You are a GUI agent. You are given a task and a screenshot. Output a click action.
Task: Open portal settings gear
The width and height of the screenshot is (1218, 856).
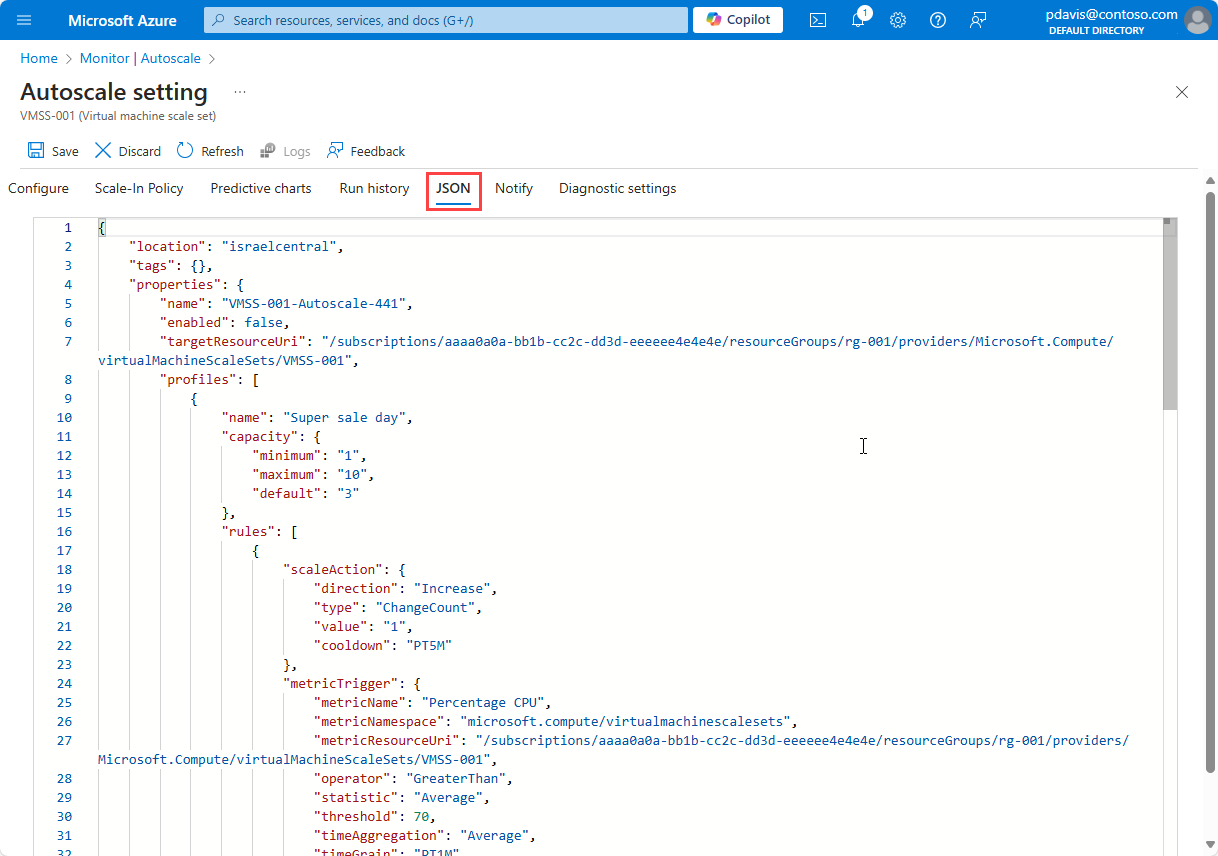(898, 20)
